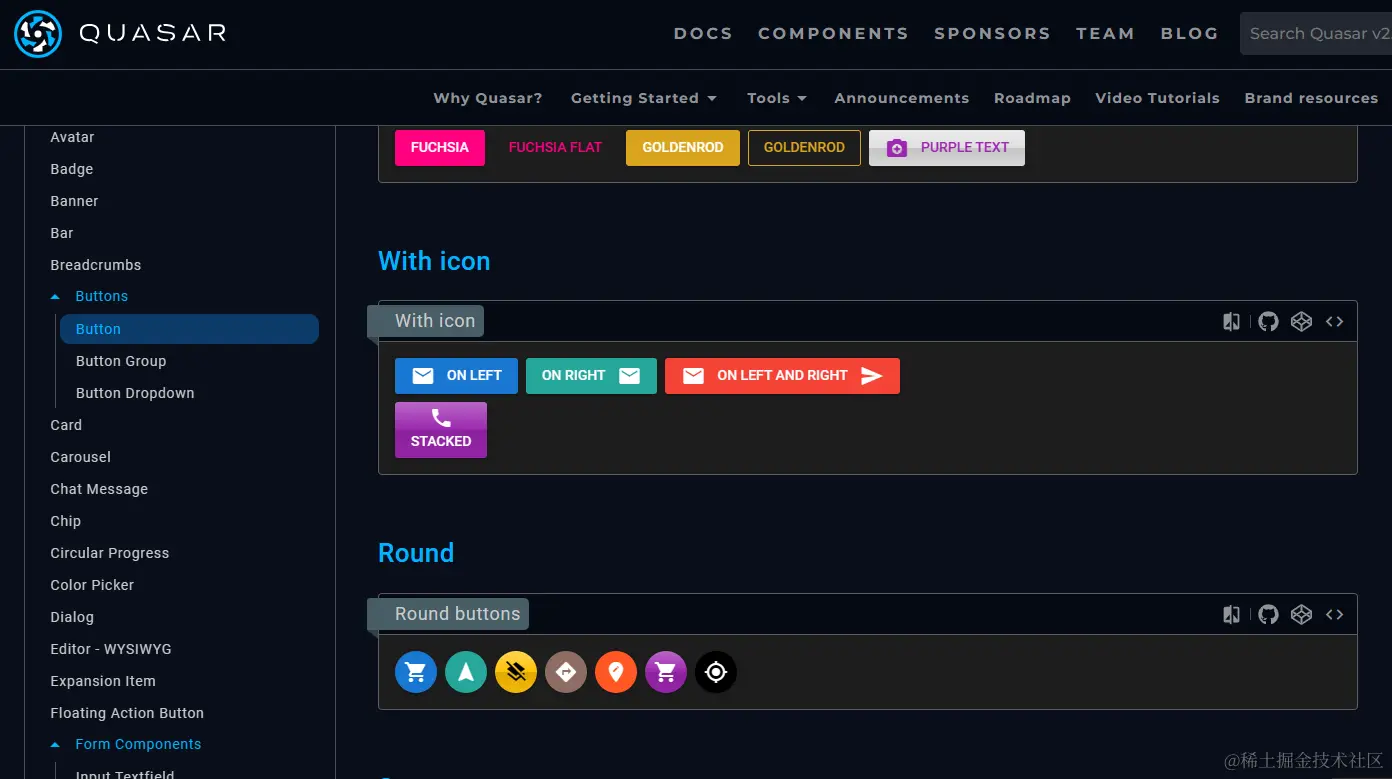1392x779 pixels.
Task: Click the filled GOLDENROD button
Action: click(683, 147)
